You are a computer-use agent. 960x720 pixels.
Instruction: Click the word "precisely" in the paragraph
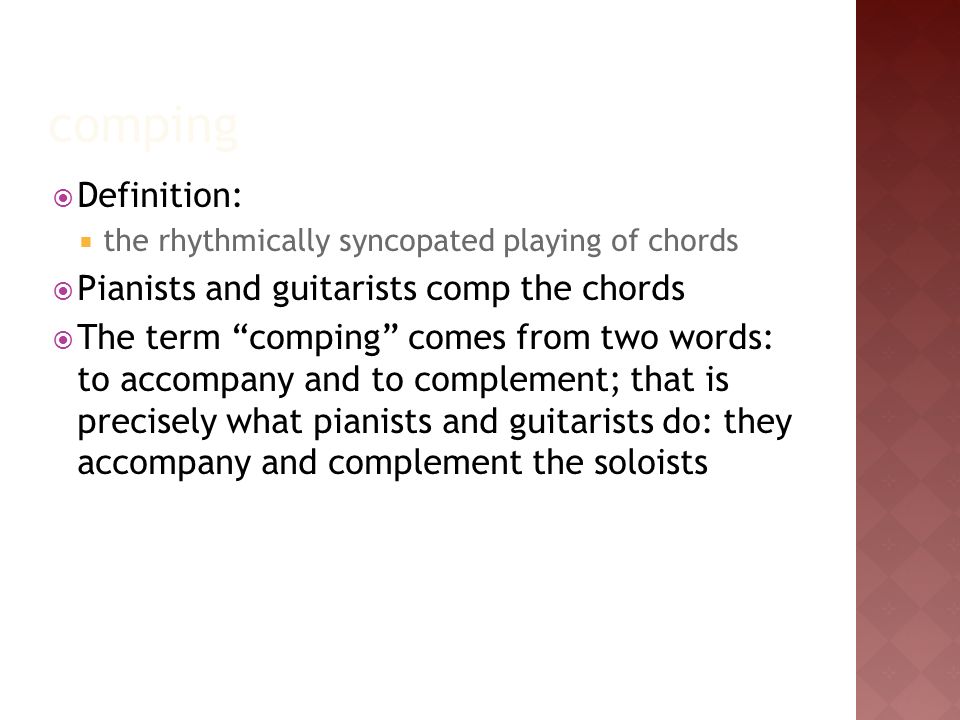(x=147, y=422)
